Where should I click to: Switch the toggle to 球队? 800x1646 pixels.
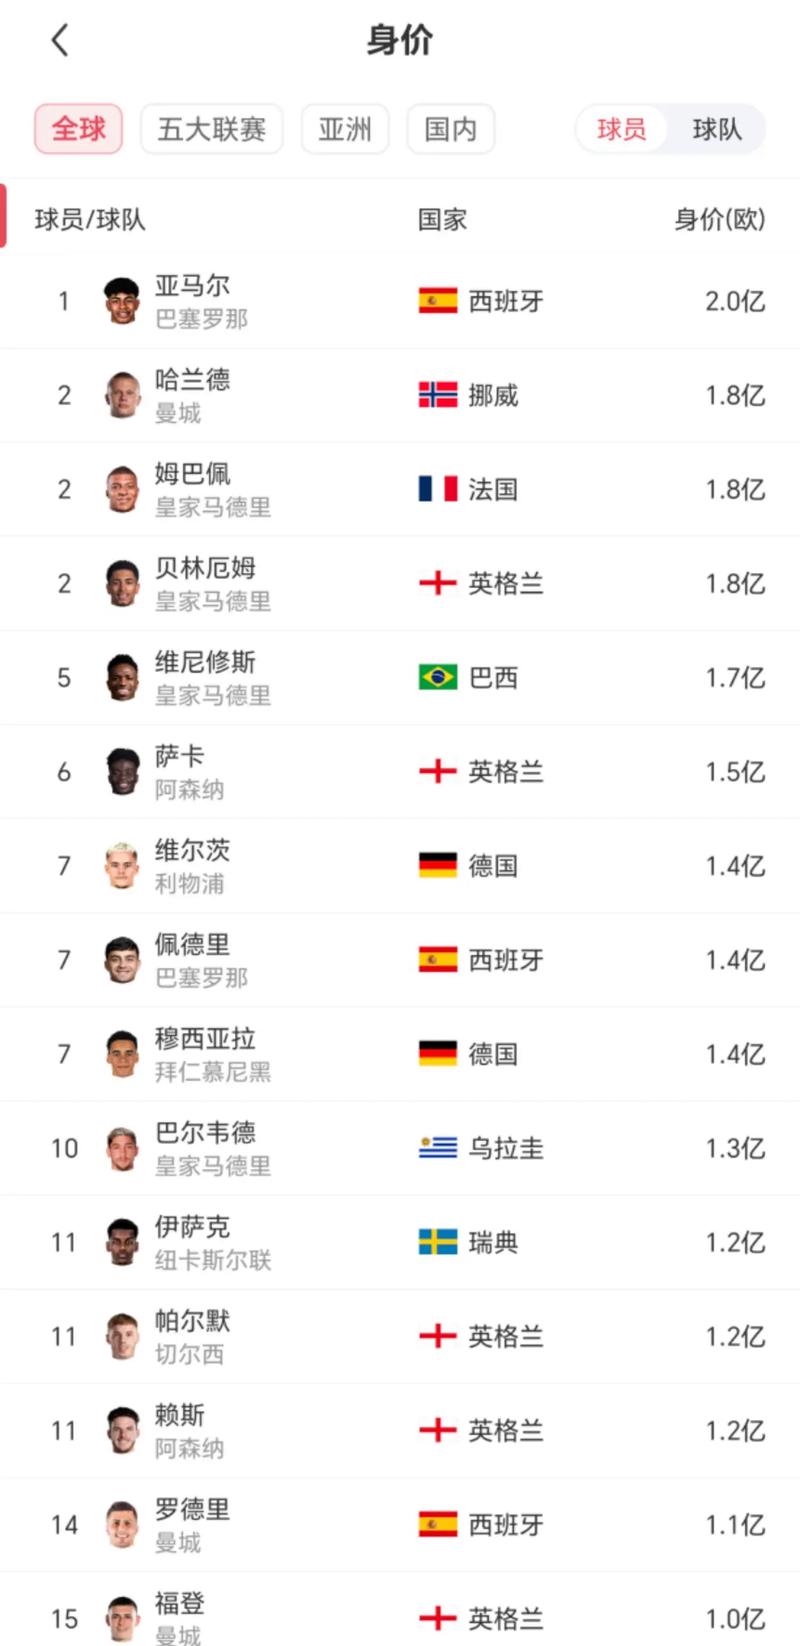click(x=717, y=129)
